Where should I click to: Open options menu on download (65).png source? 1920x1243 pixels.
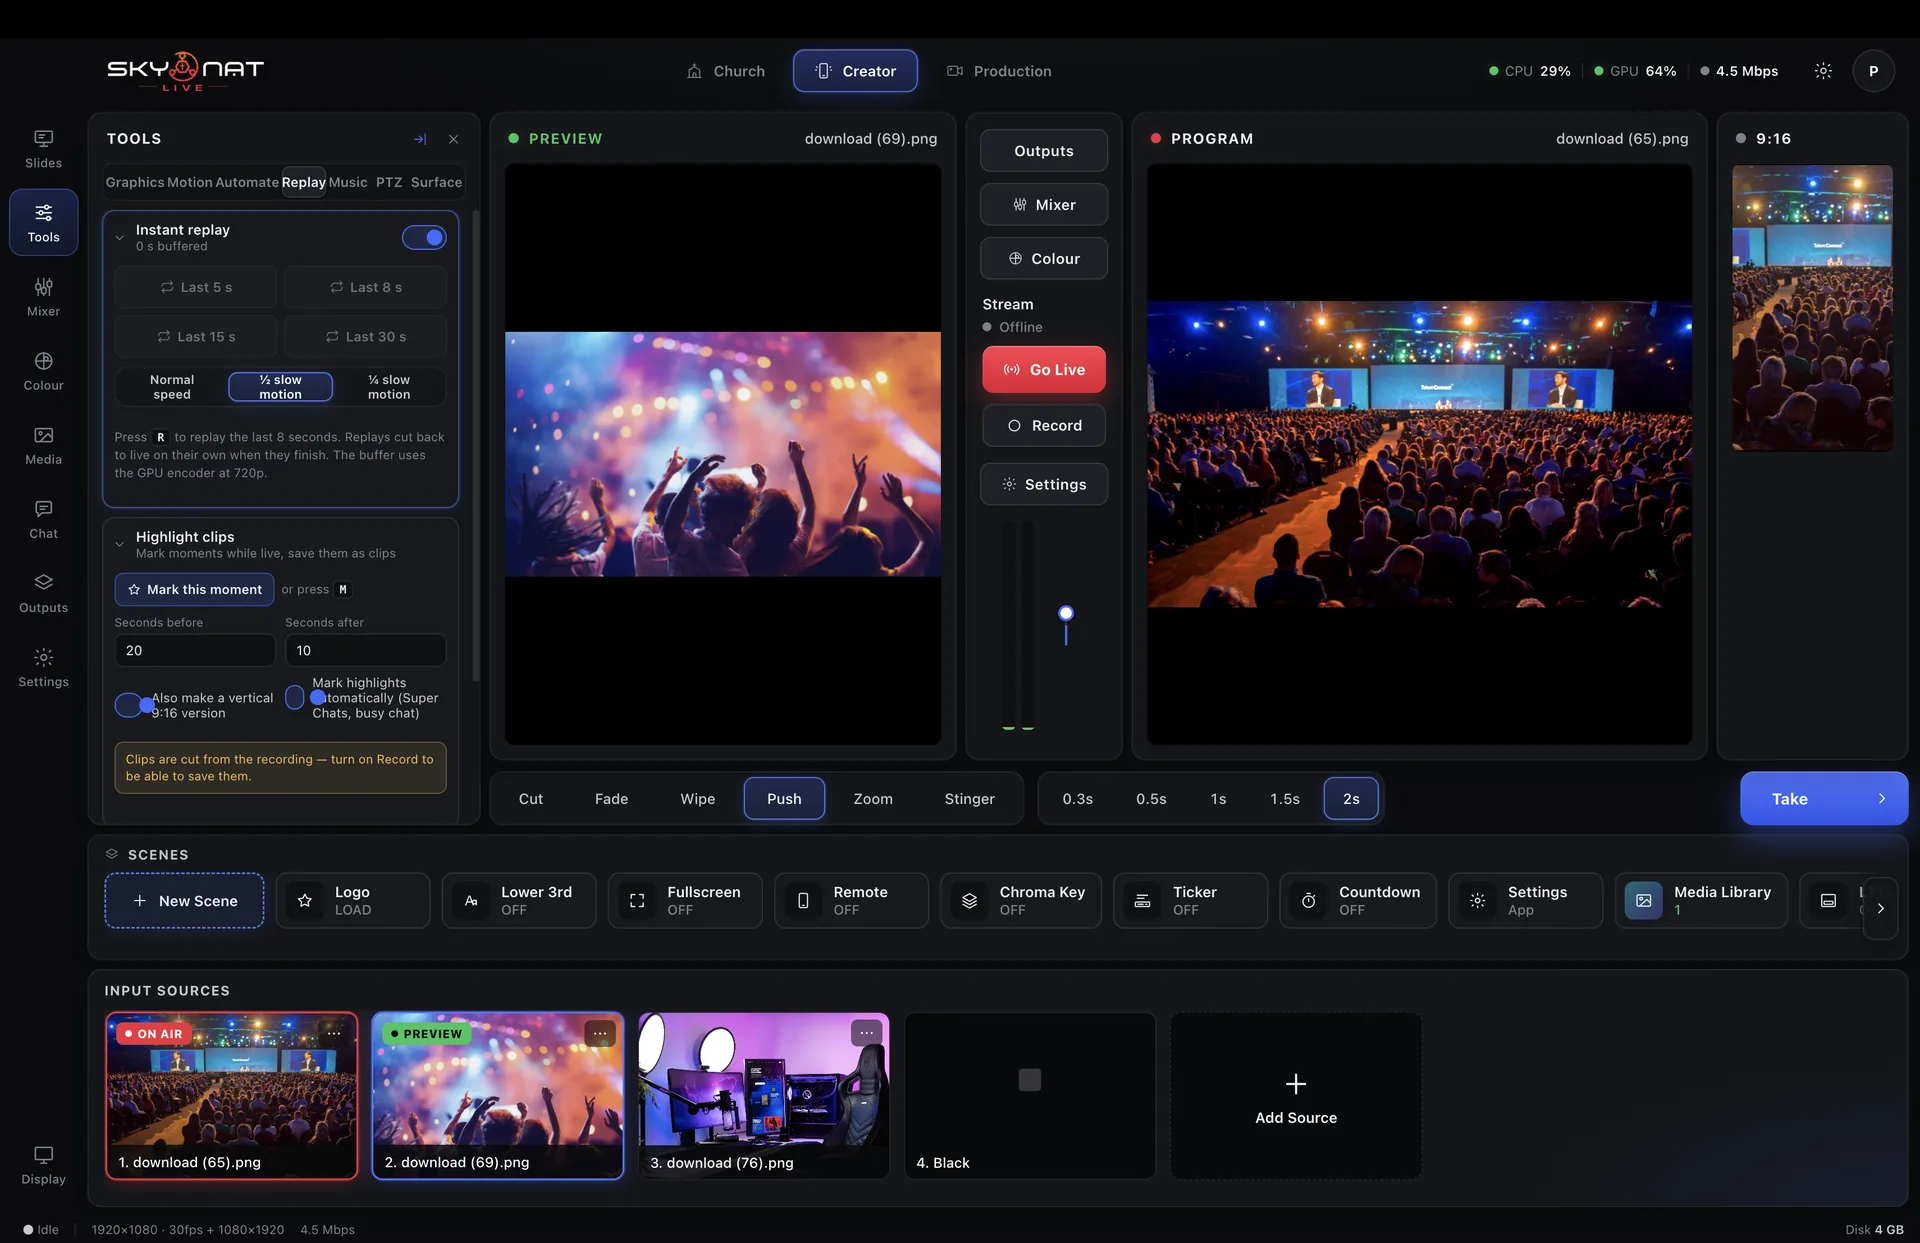[335, 1033]
